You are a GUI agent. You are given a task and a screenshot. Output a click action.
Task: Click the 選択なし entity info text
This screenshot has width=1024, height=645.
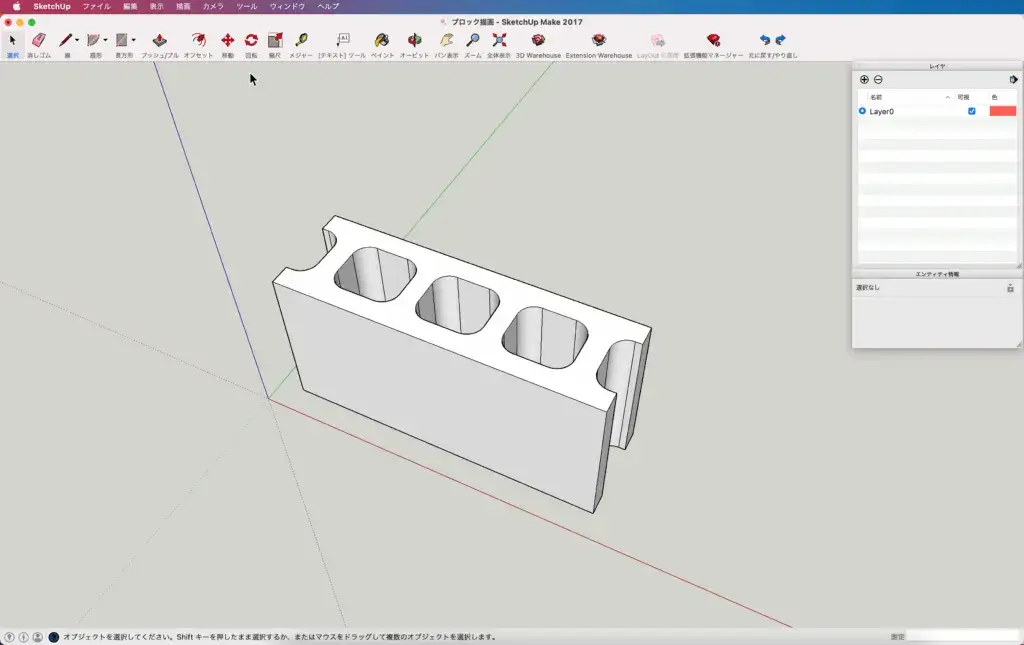868,287
